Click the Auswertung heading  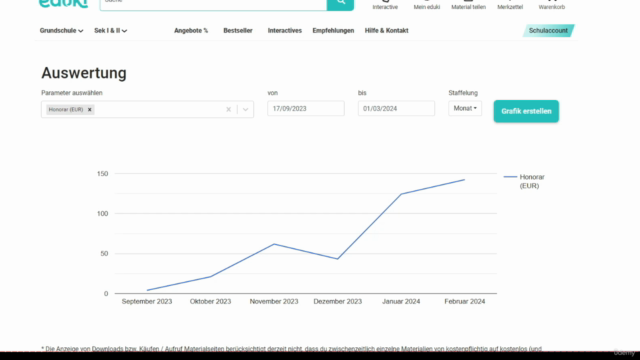(84, 73)
